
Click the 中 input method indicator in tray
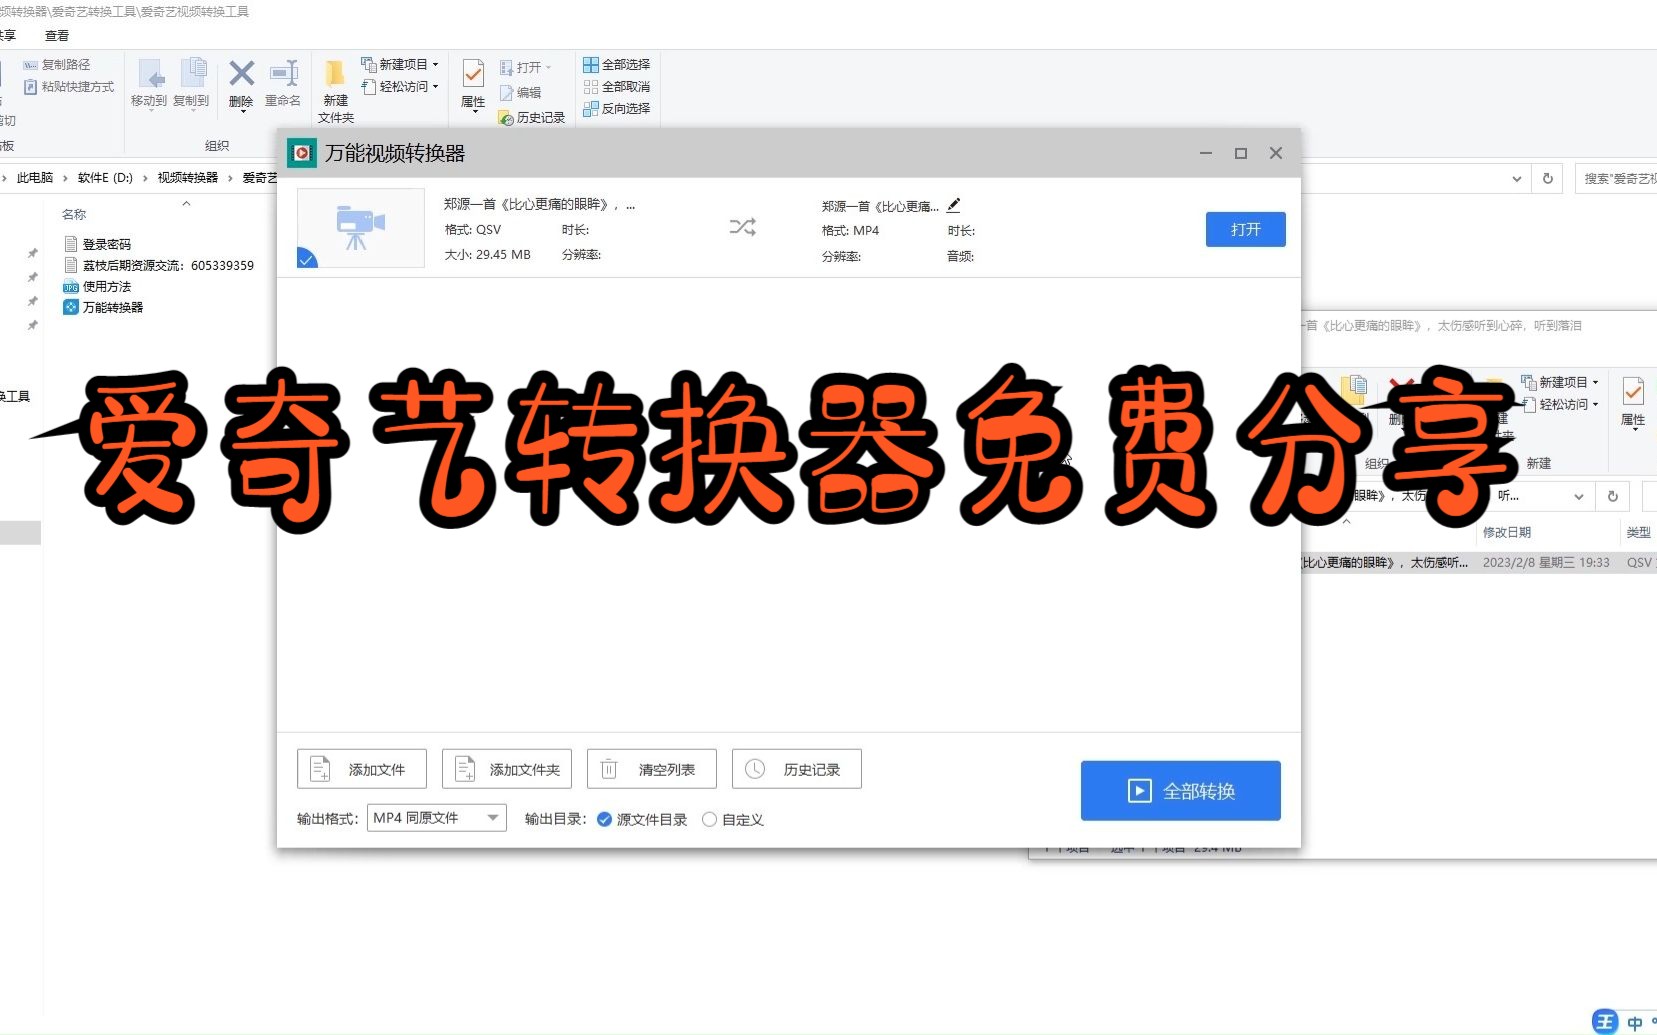[1635, 1023]
